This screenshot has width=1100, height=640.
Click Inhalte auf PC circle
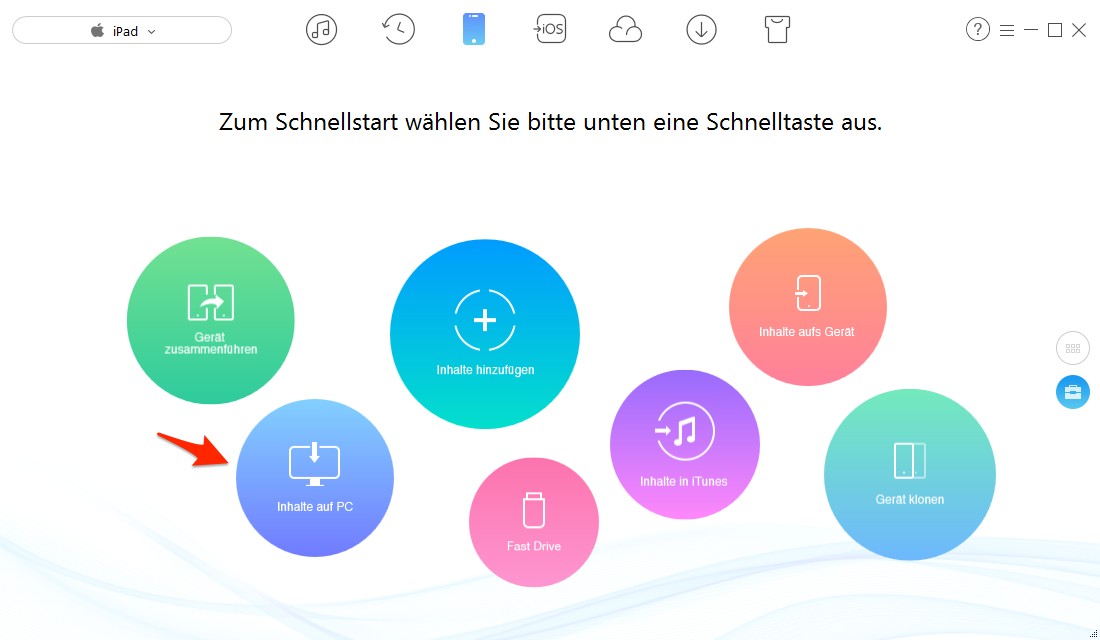tap(315, 478)
